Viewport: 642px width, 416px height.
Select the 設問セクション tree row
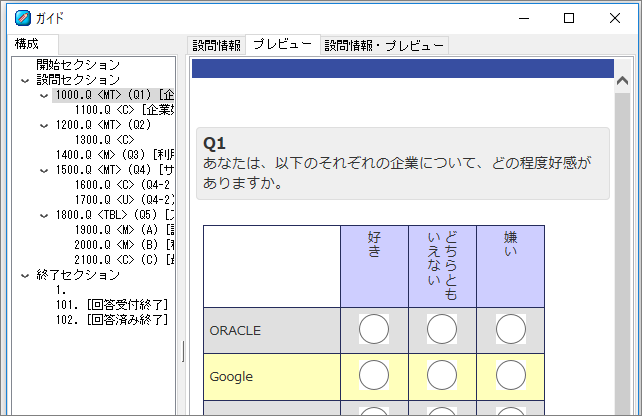point(78,80)
